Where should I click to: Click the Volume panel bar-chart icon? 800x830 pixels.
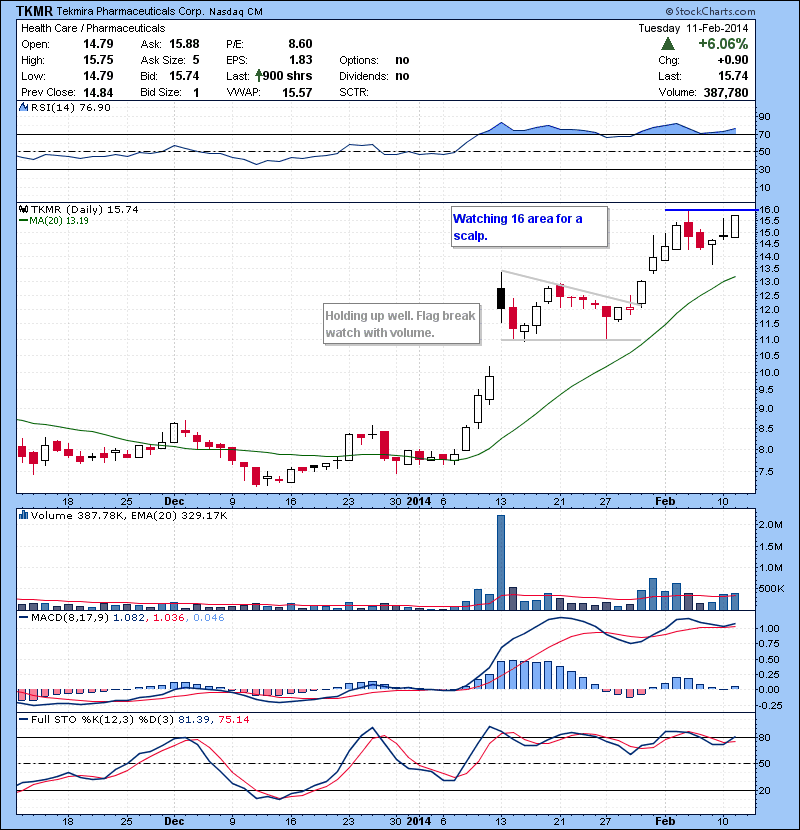pyautogui.click(x=23, y=515)
